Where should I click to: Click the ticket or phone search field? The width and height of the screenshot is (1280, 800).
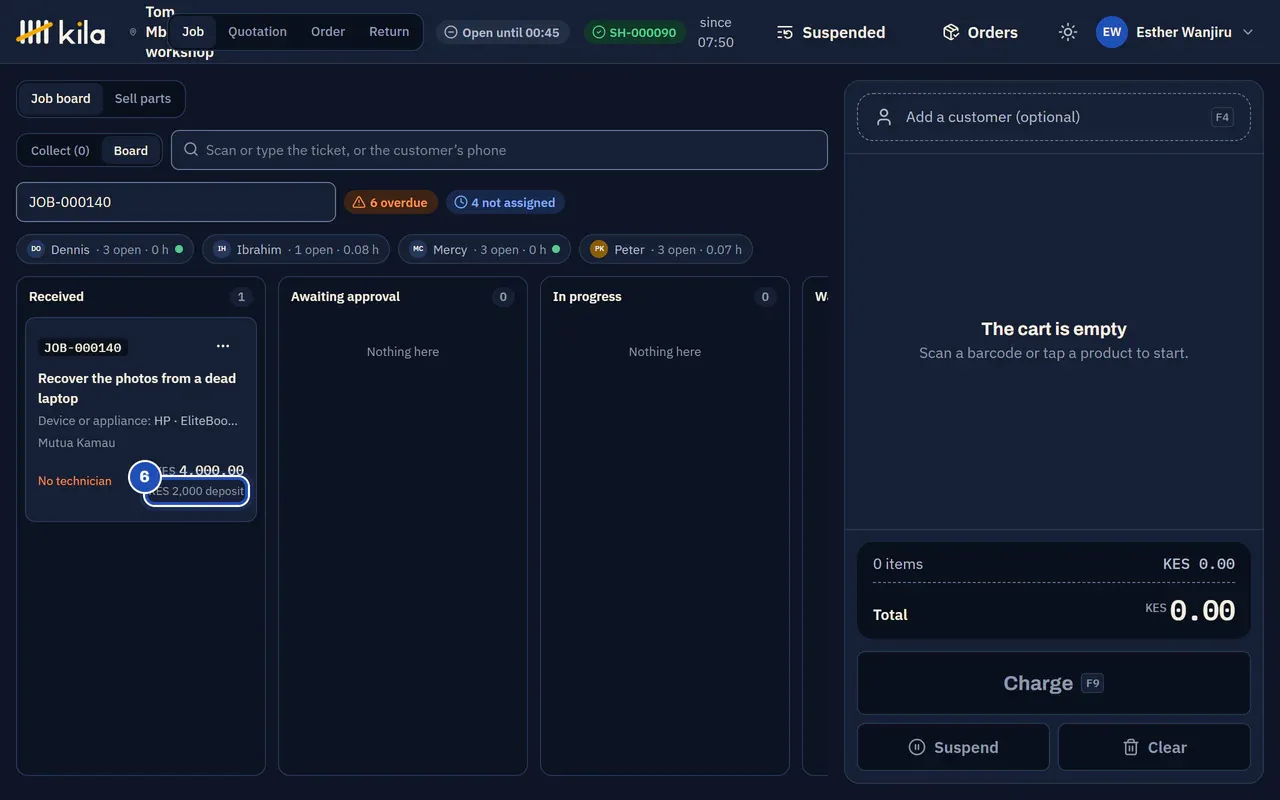499,150
